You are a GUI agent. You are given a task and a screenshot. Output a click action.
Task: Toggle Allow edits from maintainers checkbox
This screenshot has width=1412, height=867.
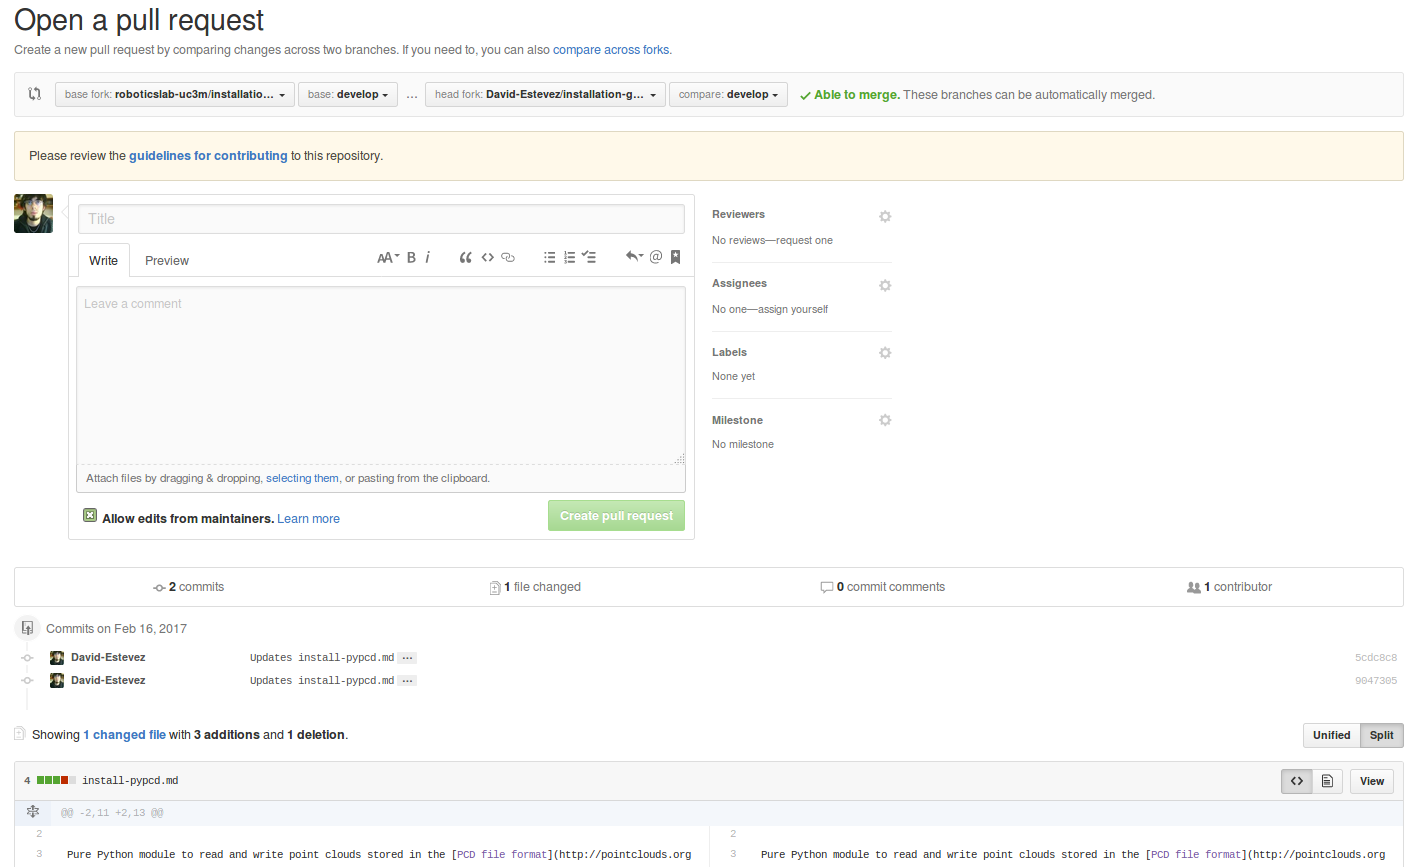point(90,516)
